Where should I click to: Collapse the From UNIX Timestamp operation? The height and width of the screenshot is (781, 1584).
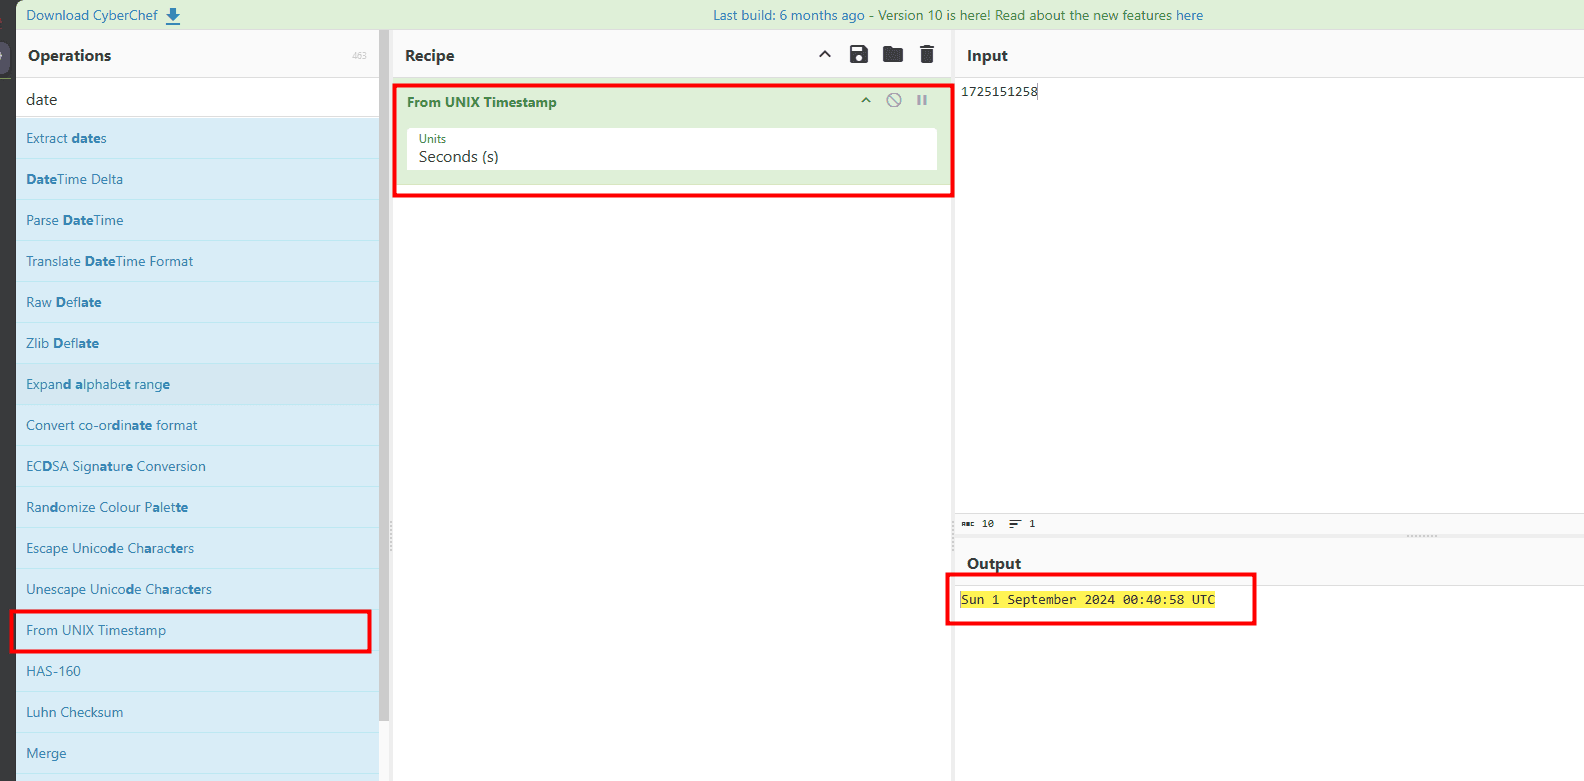pyautogui.click(x=866, y=100)
